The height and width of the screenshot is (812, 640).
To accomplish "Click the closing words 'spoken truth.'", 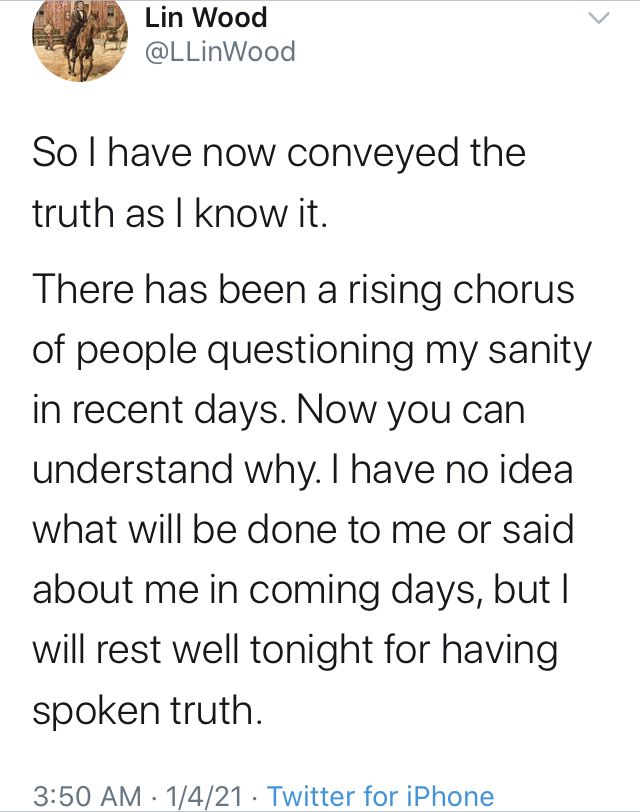I will click(x=148, y=710).
